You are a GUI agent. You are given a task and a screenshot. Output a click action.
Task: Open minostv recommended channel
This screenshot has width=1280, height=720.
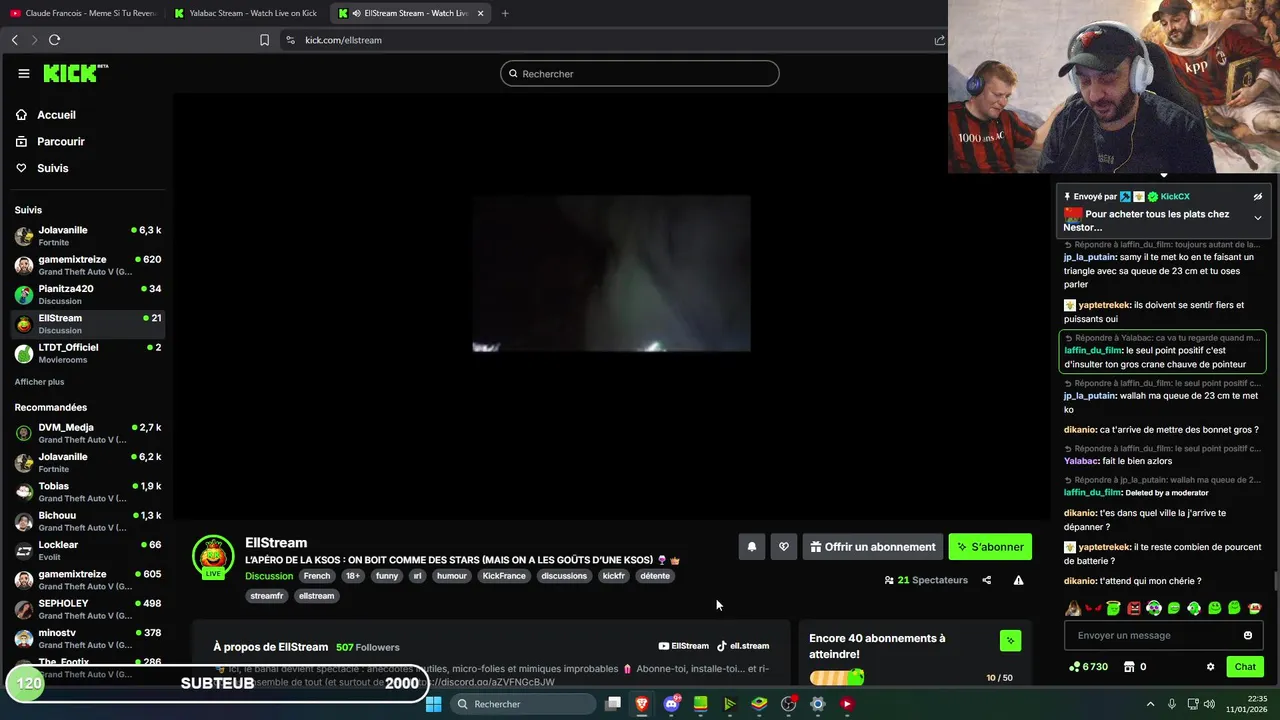(x=88, y=638)
